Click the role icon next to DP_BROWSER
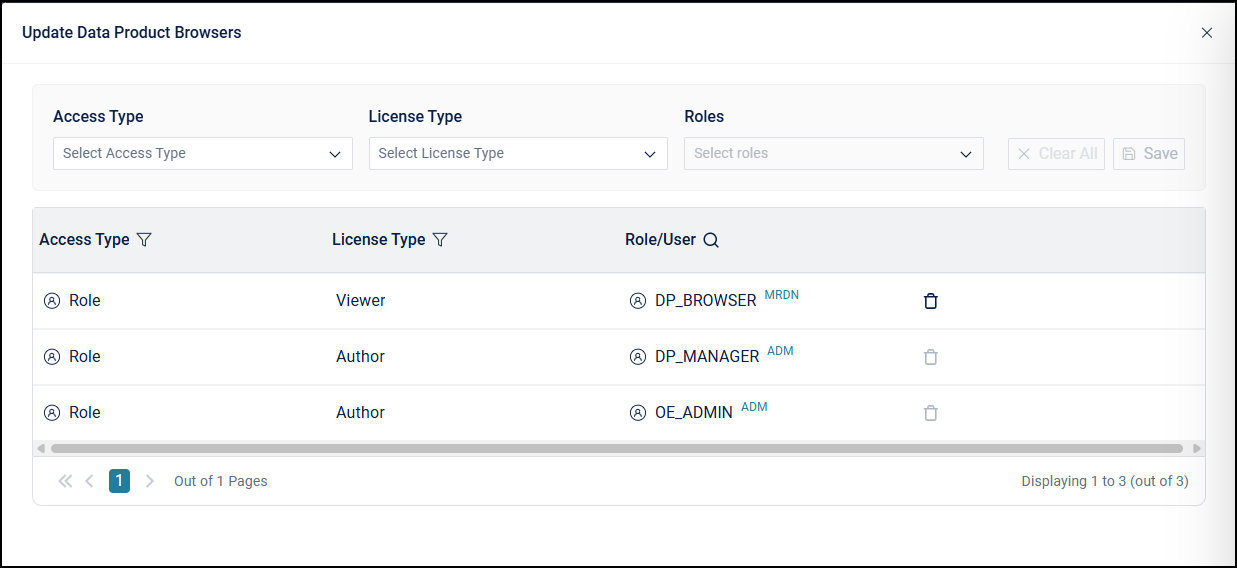The height and width of the screenshot is (568, 1237). (638, 301)
